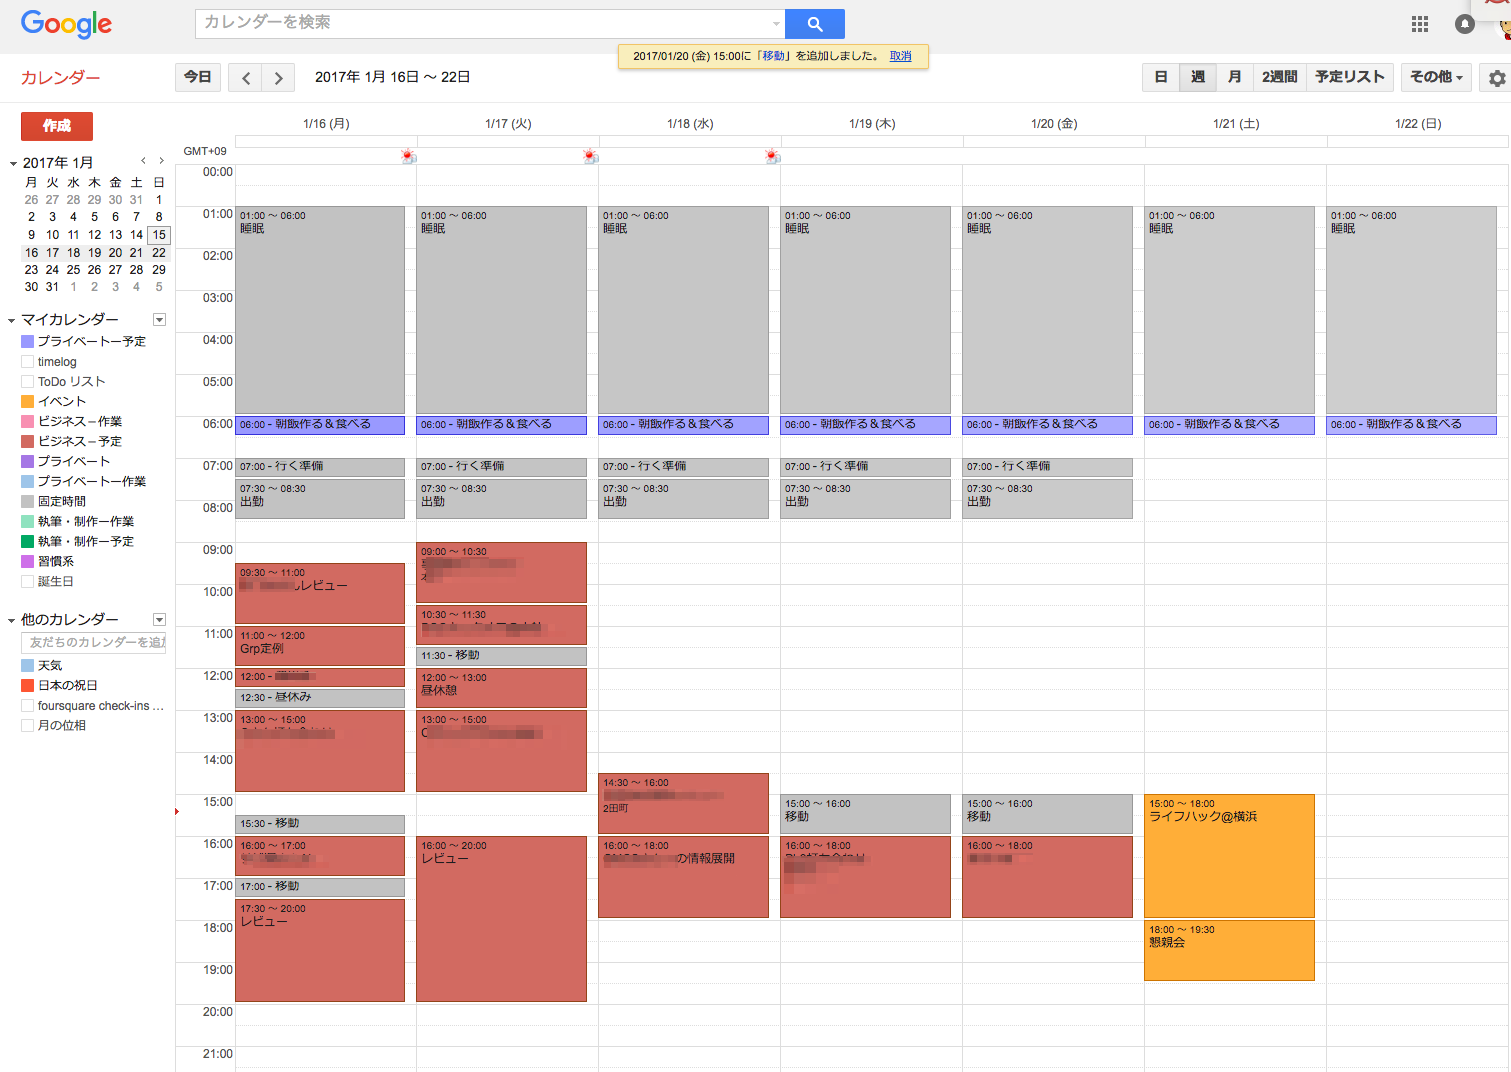Go to the previous week arrow
This screenshot has height=1072, width=1511.
(x=245, y=78)
